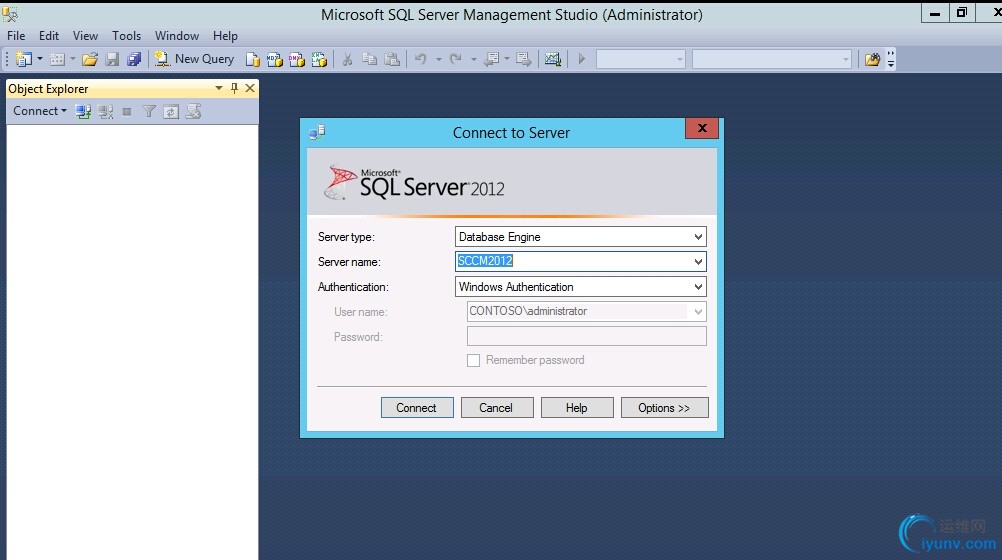Click the Save All icon
This screenshot has width=1002, height=560.
(x=134, y=59)
